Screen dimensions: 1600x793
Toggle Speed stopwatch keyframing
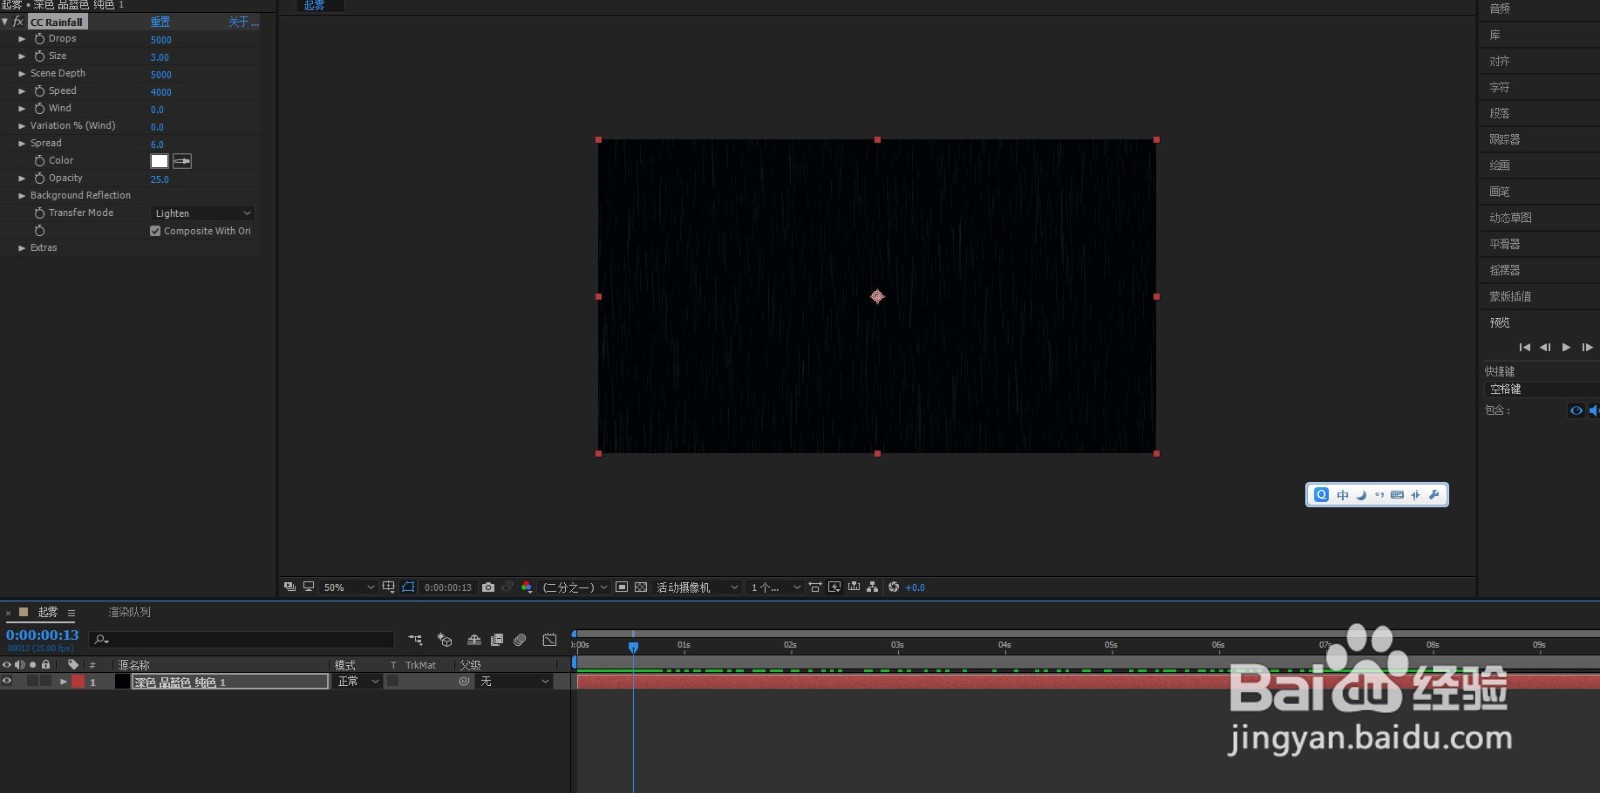40,91
